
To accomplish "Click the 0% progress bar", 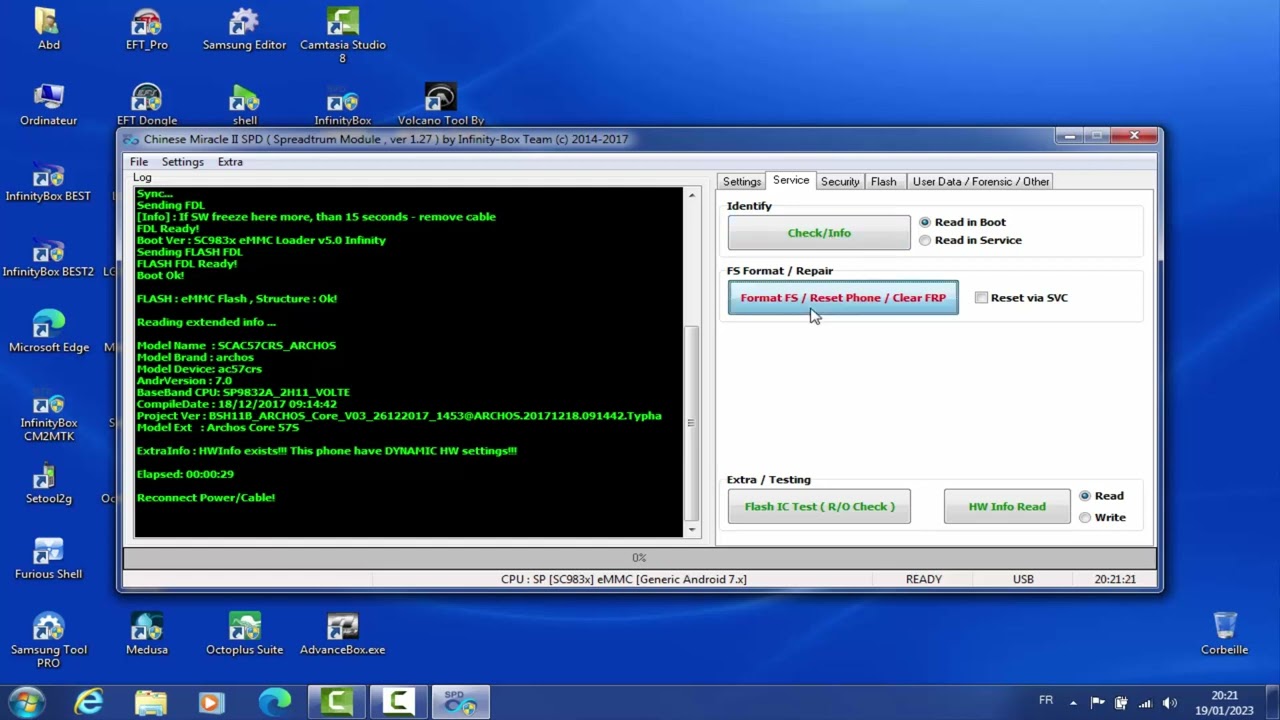I will tap(640, 557).
